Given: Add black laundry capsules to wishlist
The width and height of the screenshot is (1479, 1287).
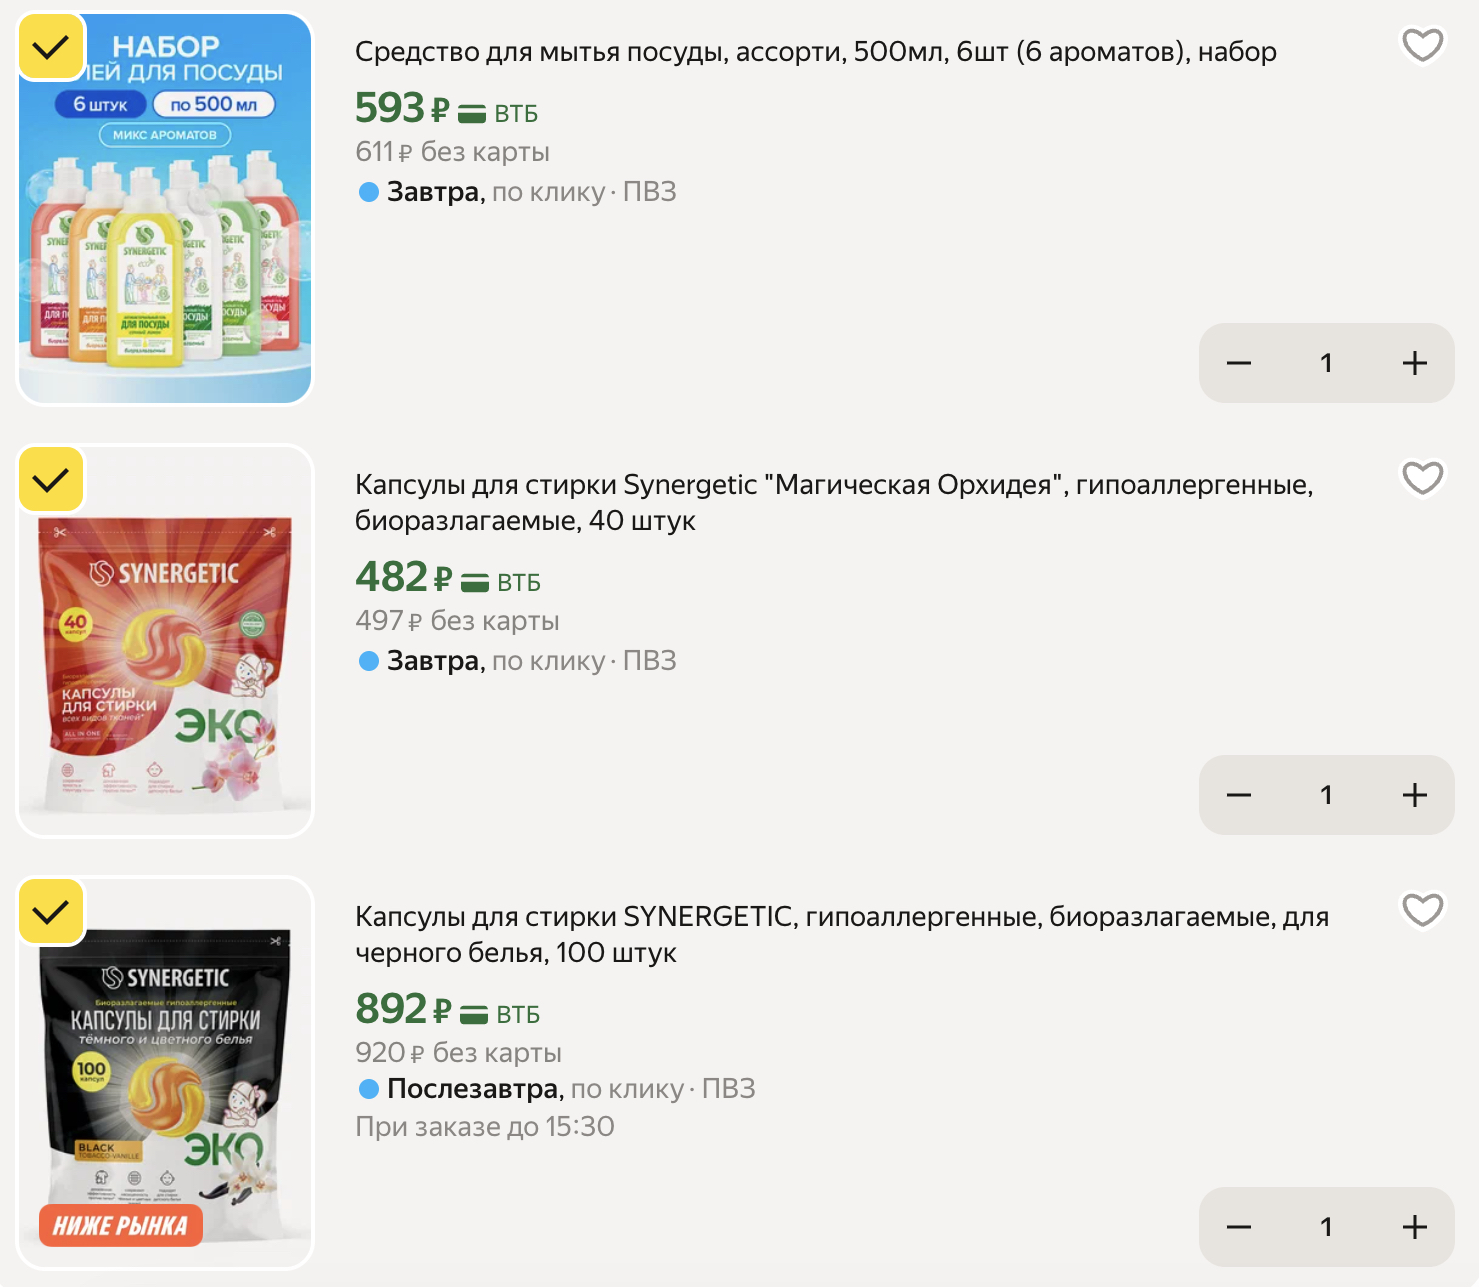Looking at the screenshot, I should [x=1422, y=910].
